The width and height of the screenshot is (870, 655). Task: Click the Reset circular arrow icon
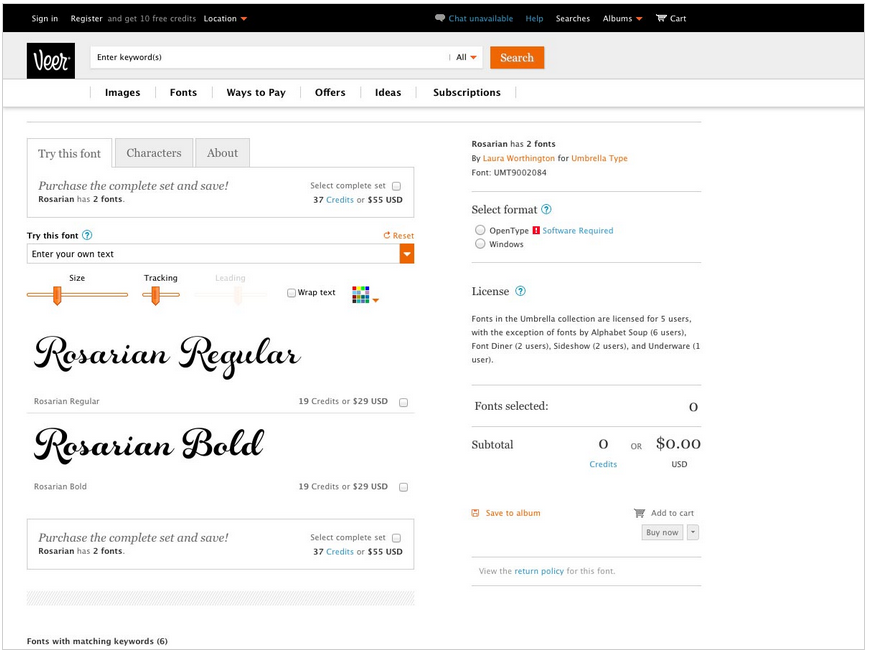387,235
